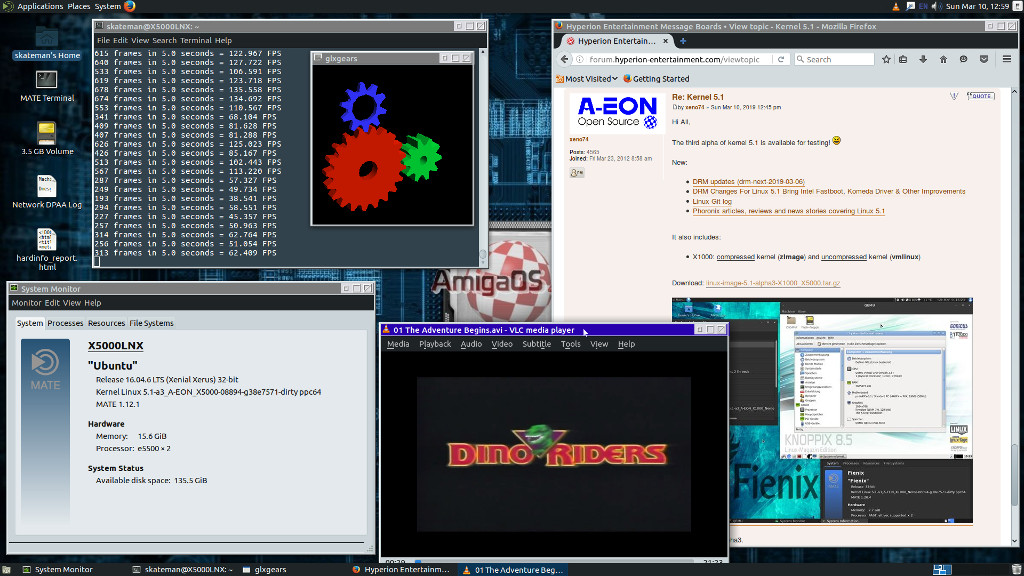Expand the Most Visited bookmarks dropdown
The image size is (1024, 576).
[x=586, y=78]
